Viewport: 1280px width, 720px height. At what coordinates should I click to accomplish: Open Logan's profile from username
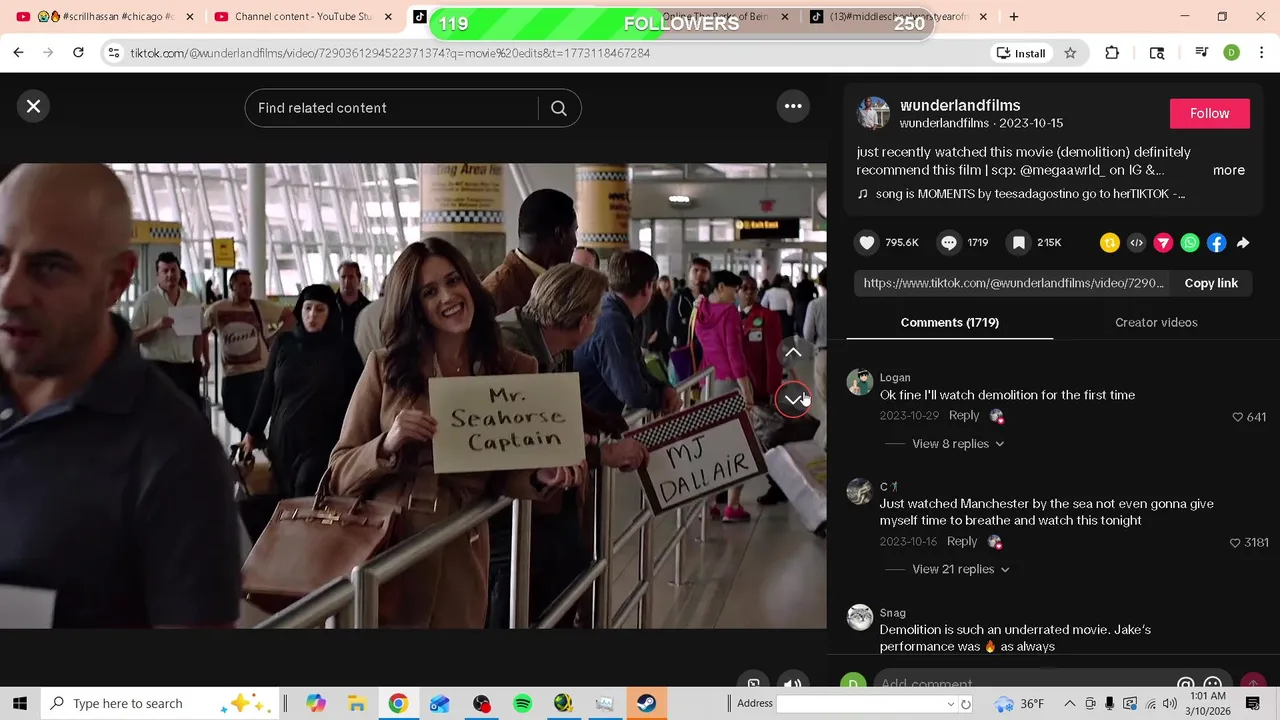[x=895, y=377]
